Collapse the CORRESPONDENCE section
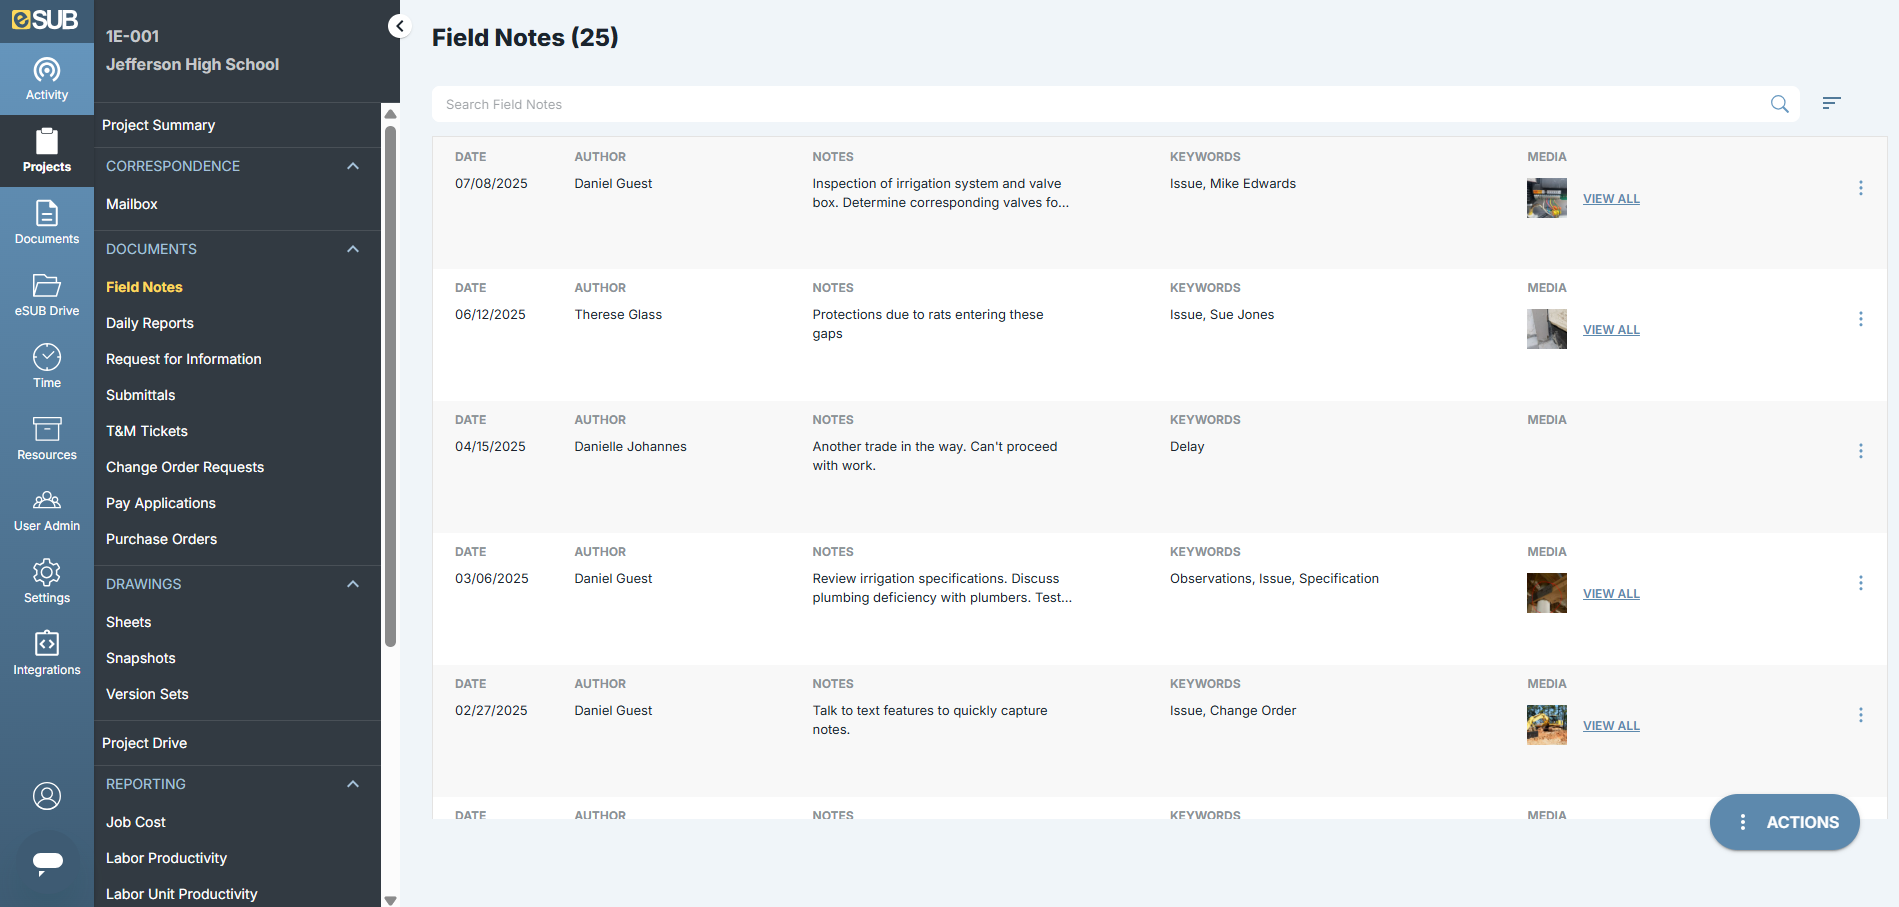Screen dimensions: 1899x907 (352, 165)
